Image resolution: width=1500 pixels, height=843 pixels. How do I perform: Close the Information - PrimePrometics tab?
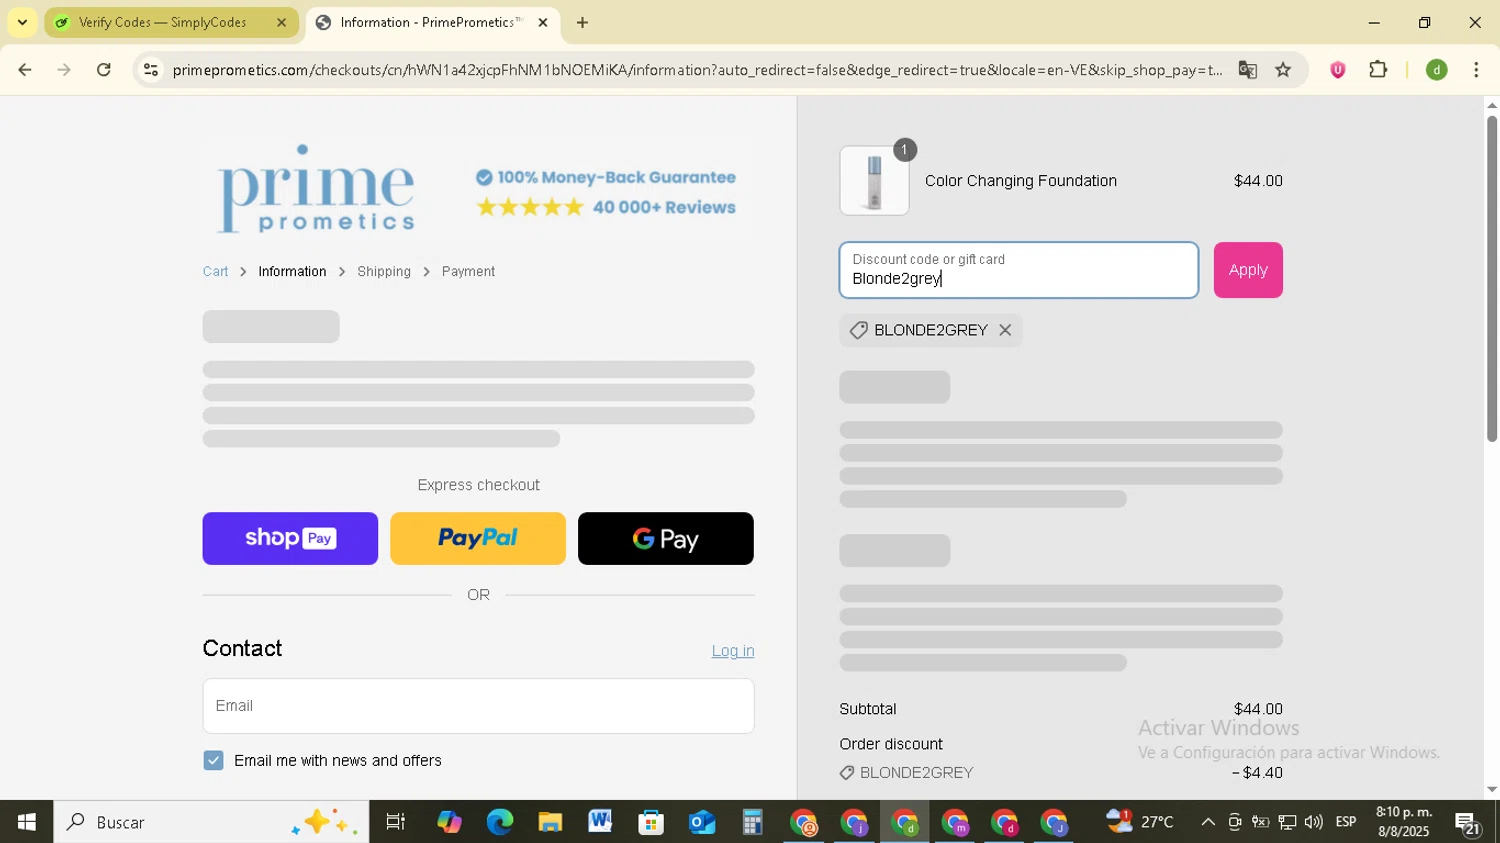pos(543,22)
